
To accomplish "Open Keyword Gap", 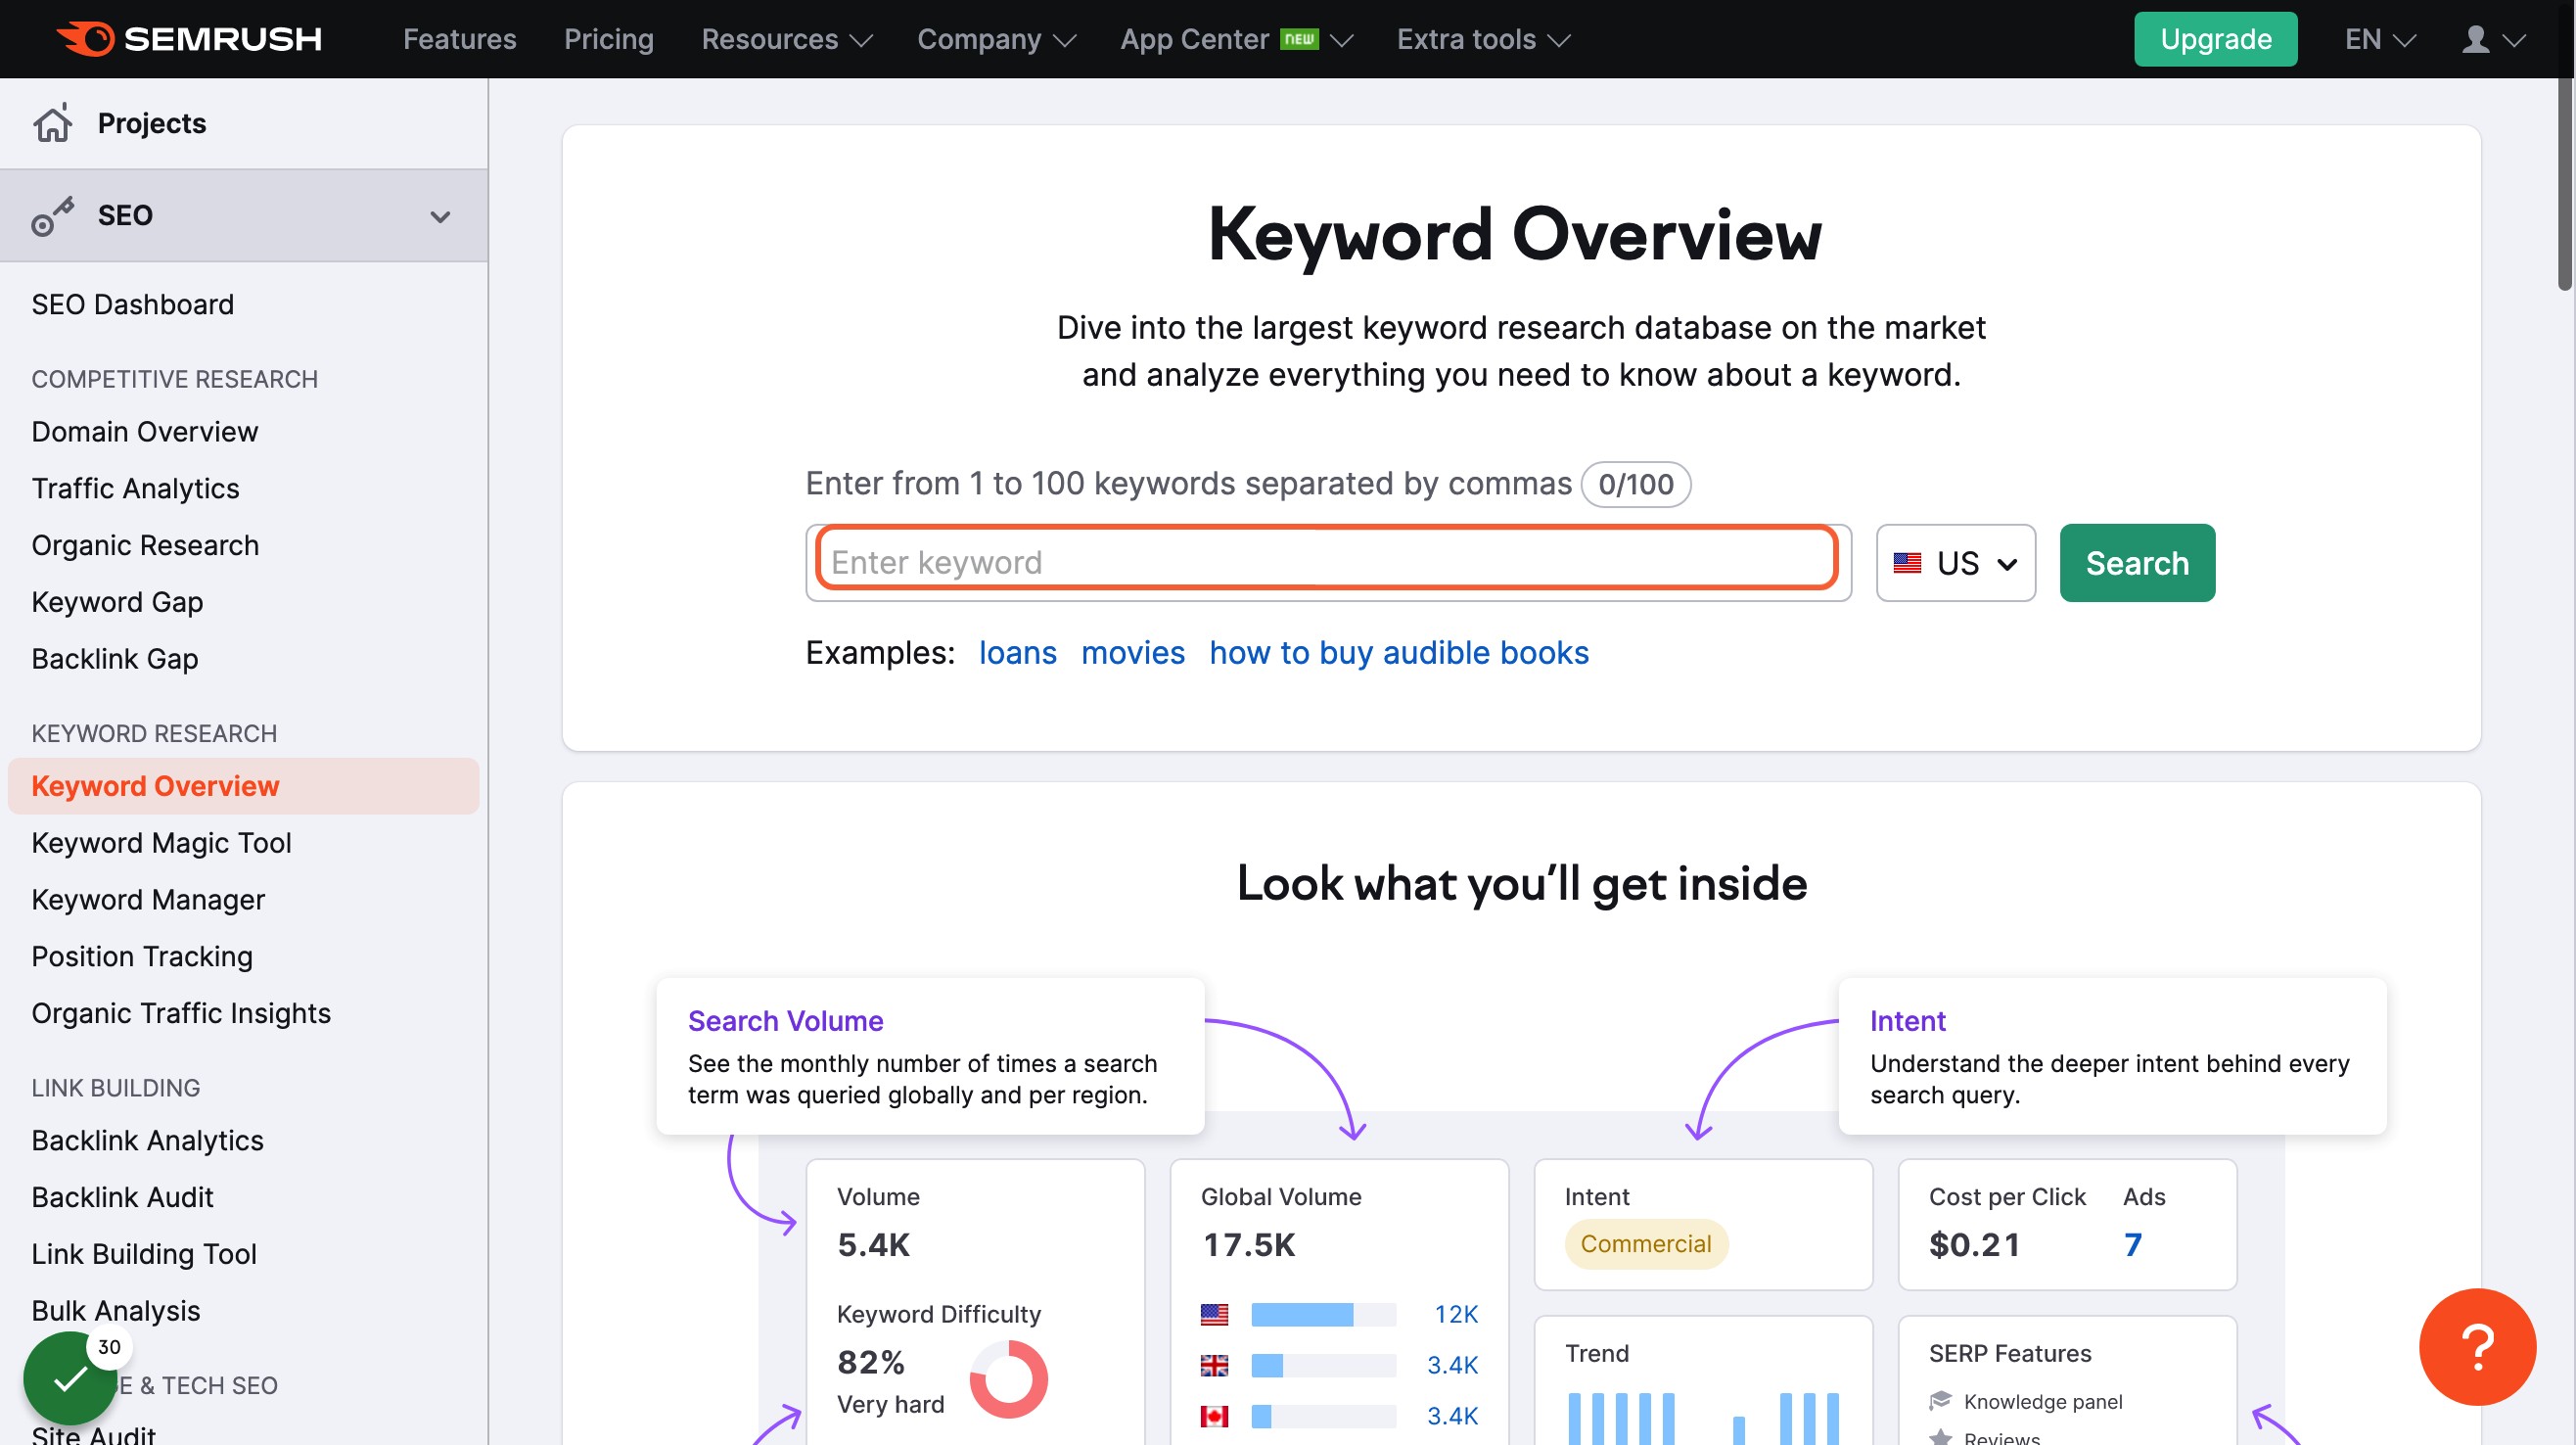I will 117,602.
